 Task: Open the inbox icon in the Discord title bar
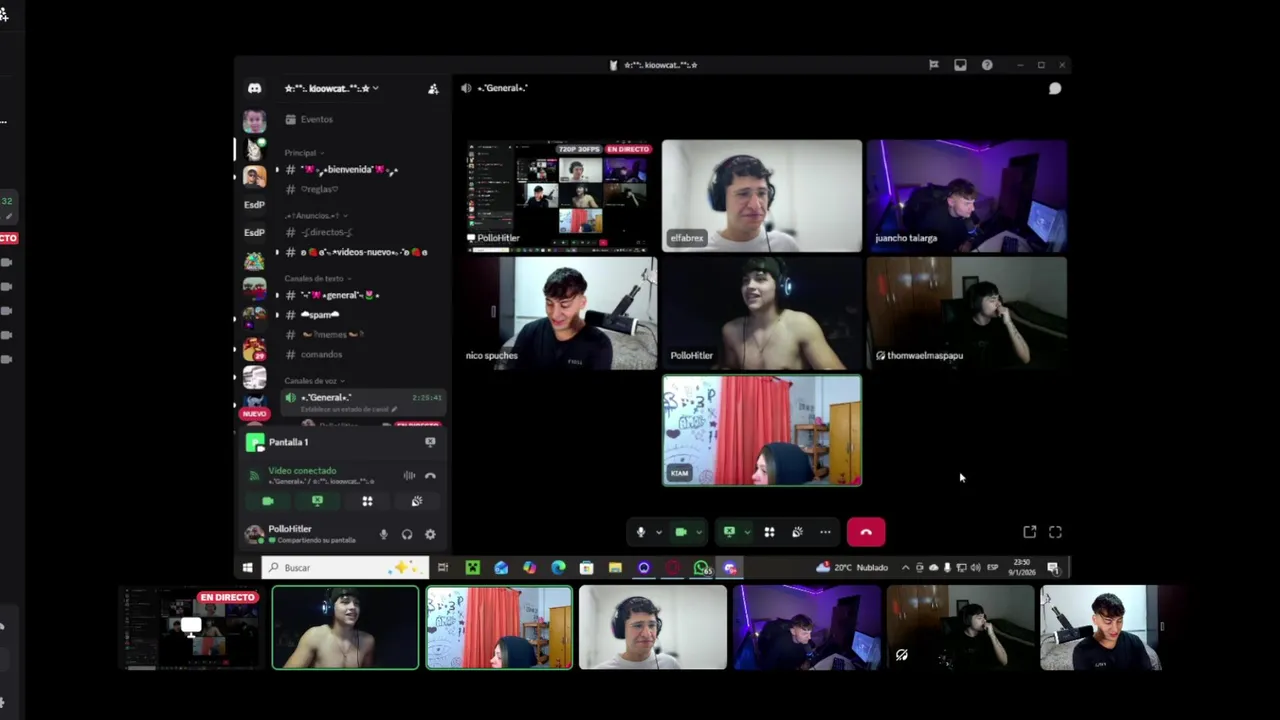tap(960, 65)
